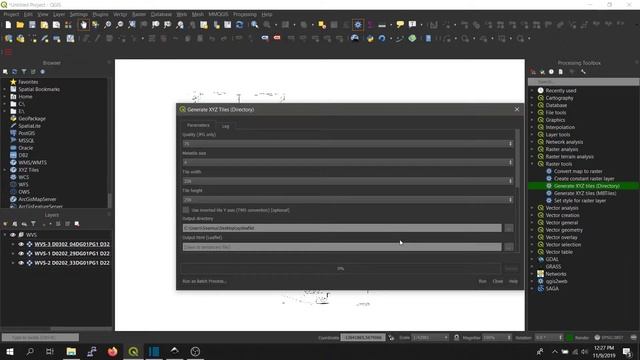Click the Help button in dialog
This screenshot has width=640, height=360.
pos(513,281)
